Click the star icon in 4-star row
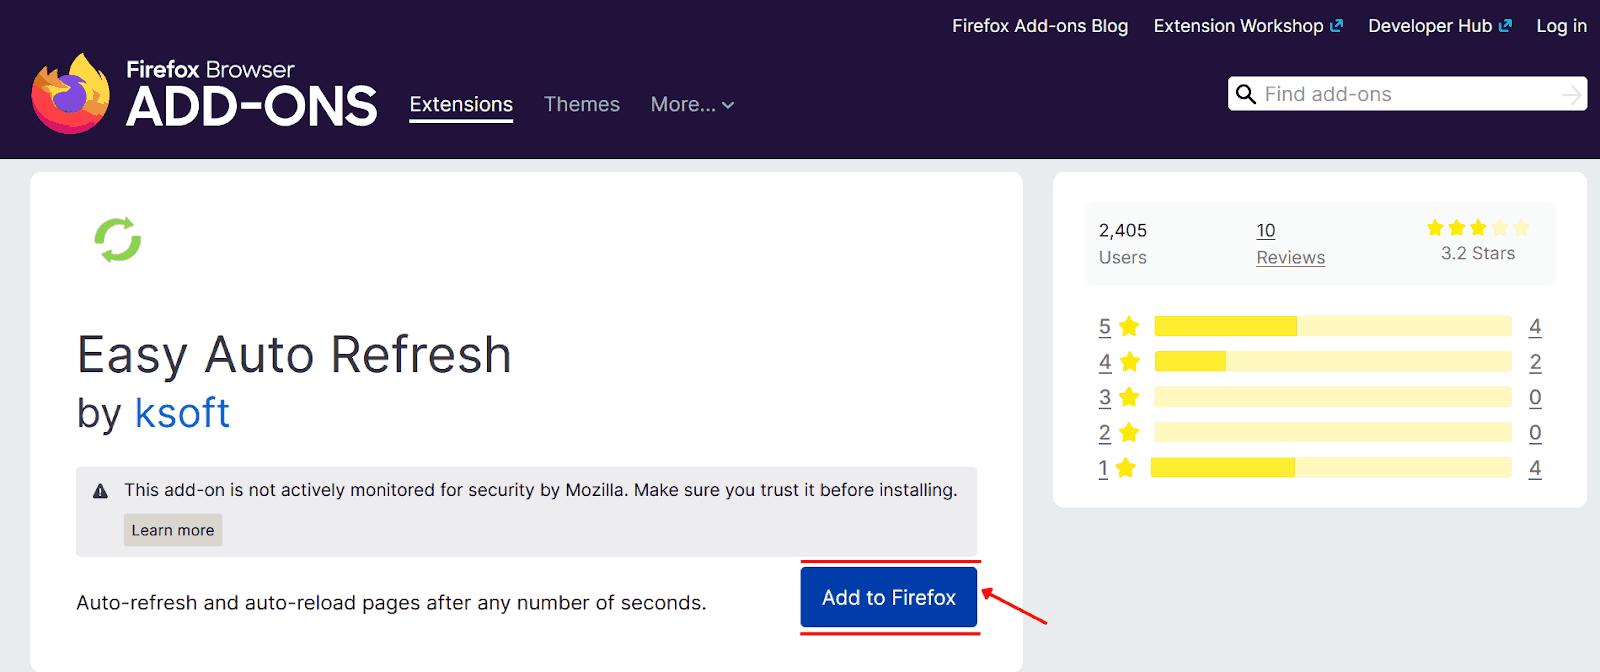Viewport: 1600px width, 672px height. pos(1130,362)
